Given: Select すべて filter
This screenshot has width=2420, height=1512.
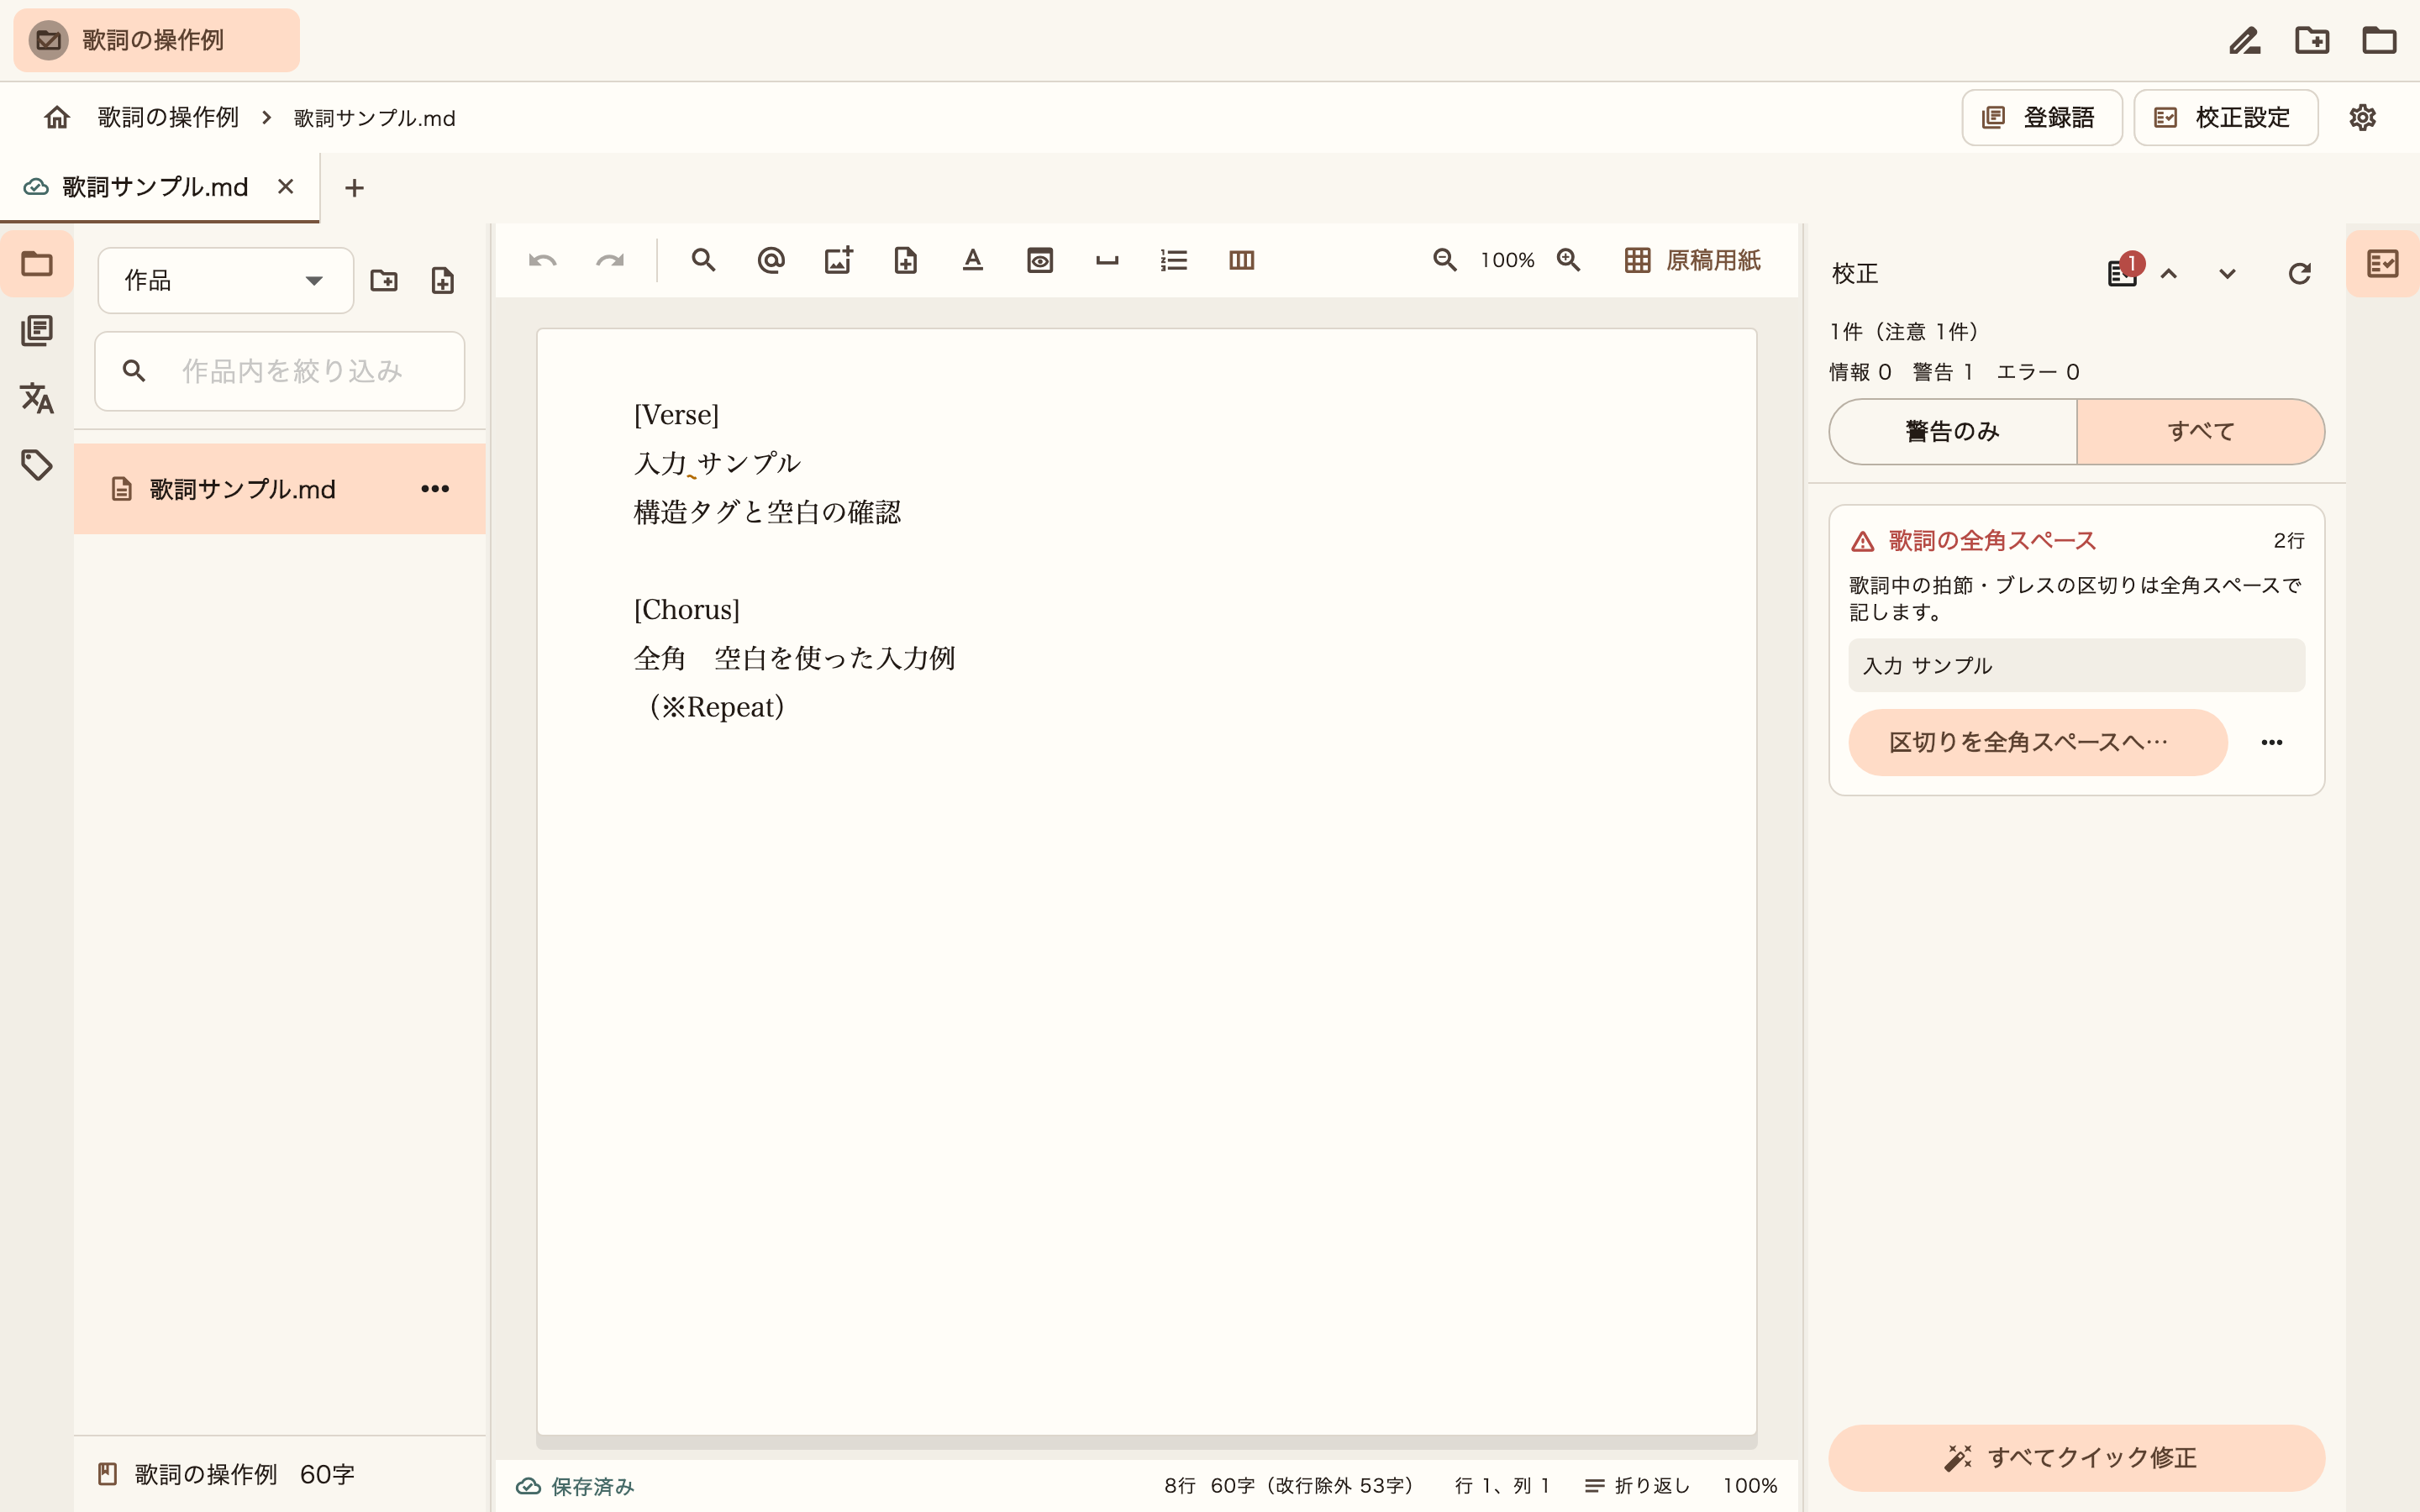Looking at the screenshot, I should [x=2201, y=432].
